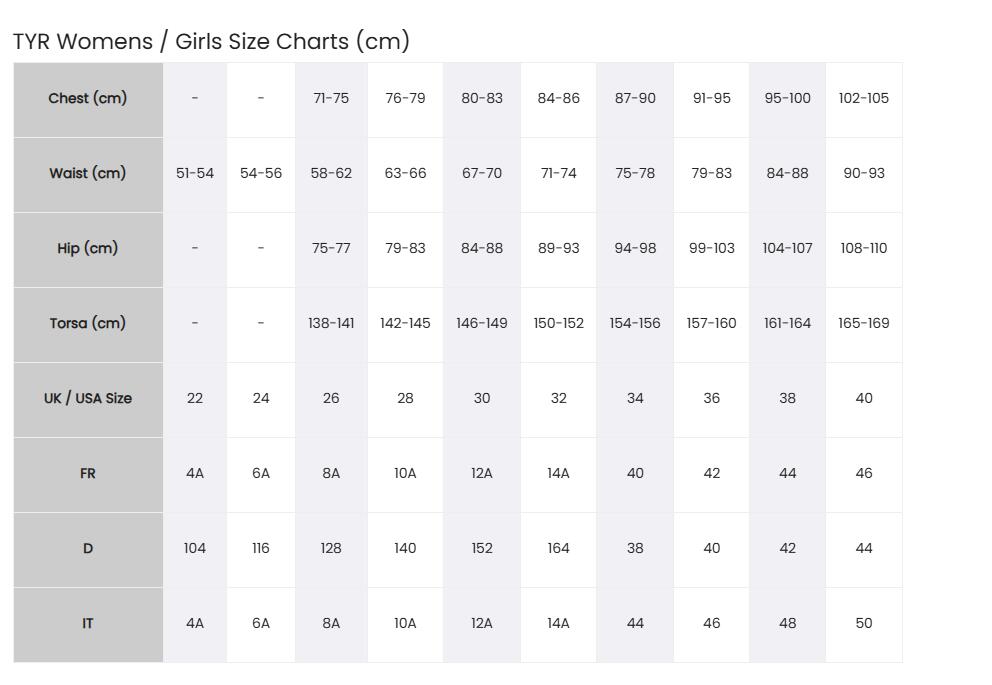The height and width of the screenshot is (685, 992).
Task: Select the Chest (cm) row header
Action: (x=88, y=99)
